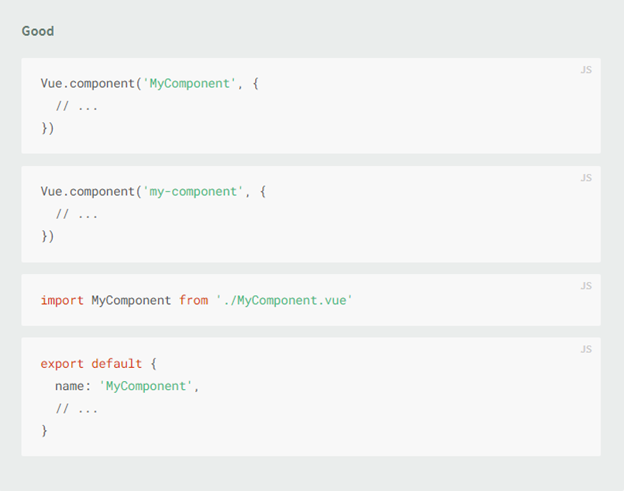The image size is (624, 491).
Task: Click the MyComponent identifier after import
Action: 131,300
